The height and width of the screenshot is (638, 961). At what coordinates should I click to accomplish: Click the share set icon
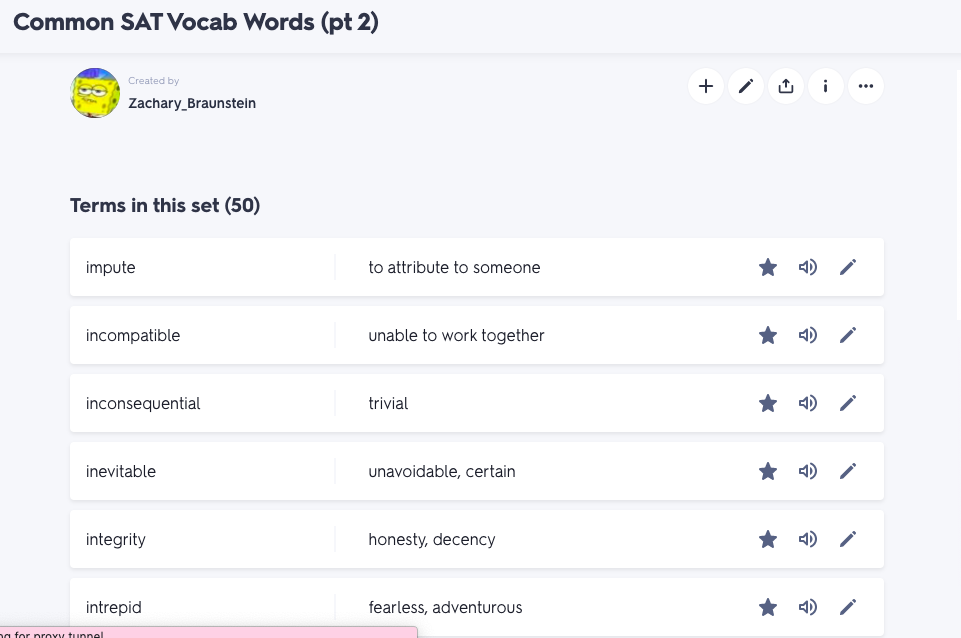pos(786,86)
